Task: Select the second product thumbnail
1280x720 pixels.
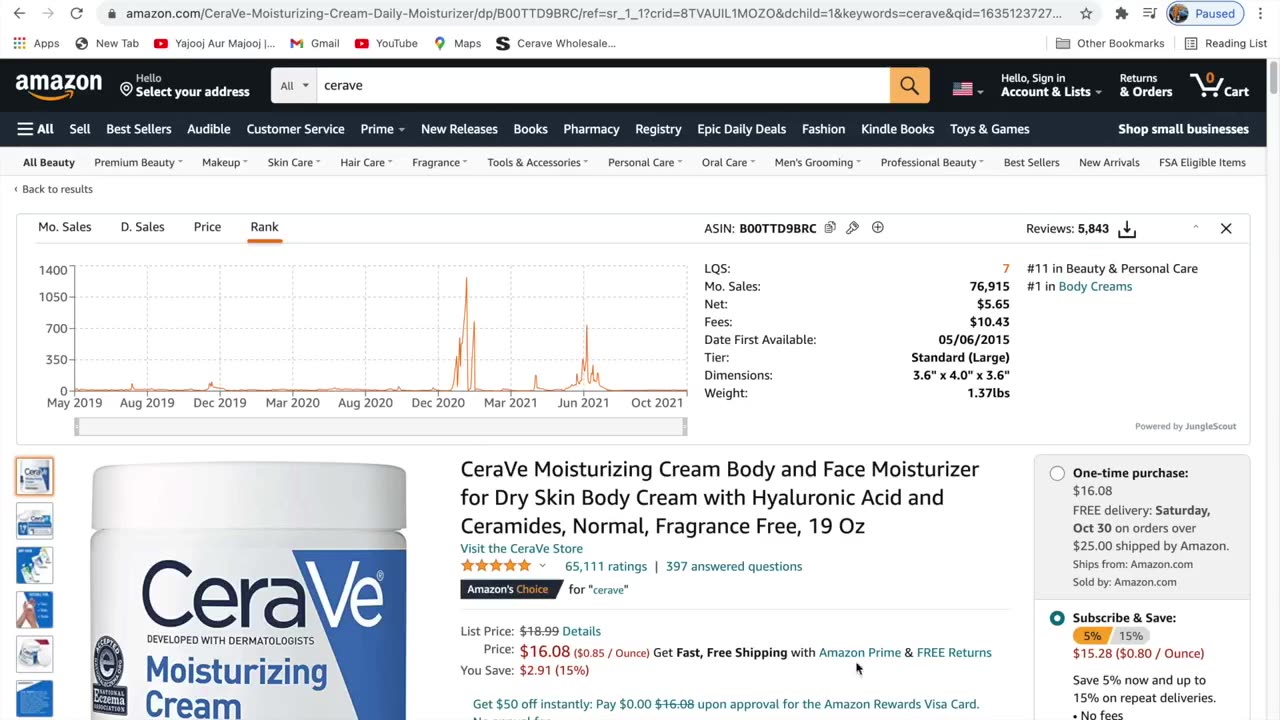Action: (34, 521)
